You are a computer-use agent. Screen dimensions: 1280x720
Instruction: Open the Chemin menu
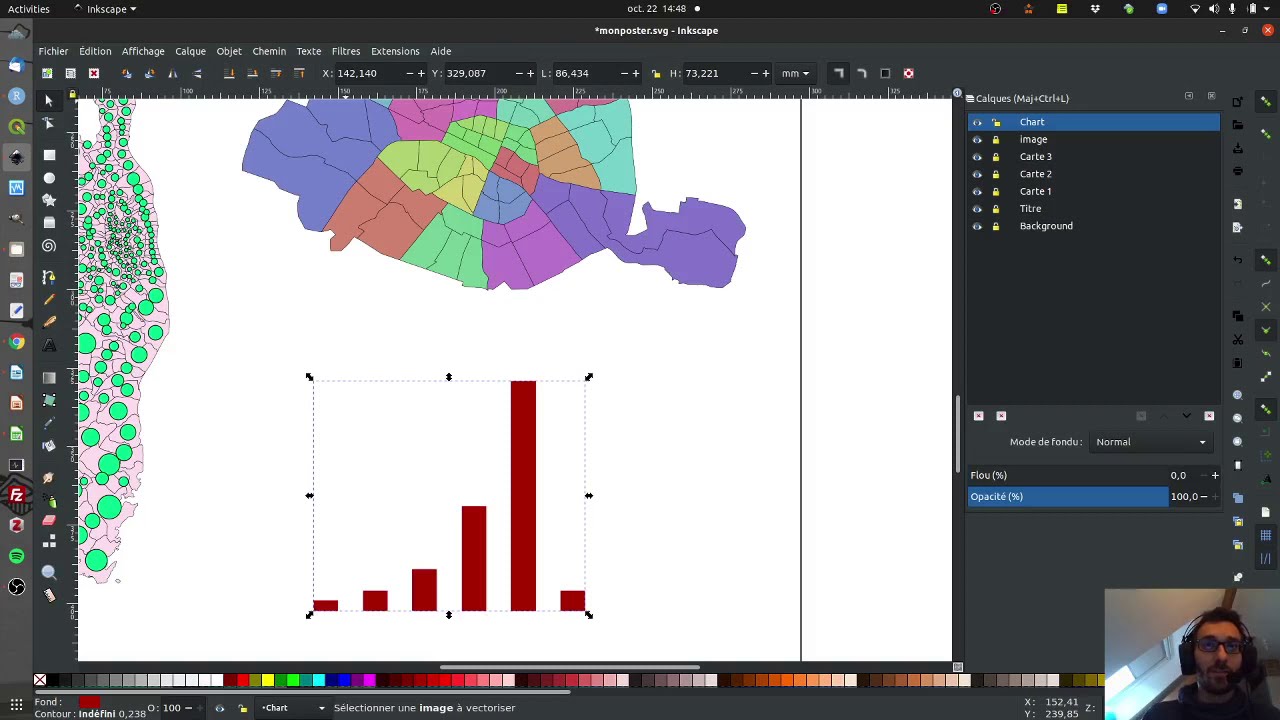tap(269, 51)
